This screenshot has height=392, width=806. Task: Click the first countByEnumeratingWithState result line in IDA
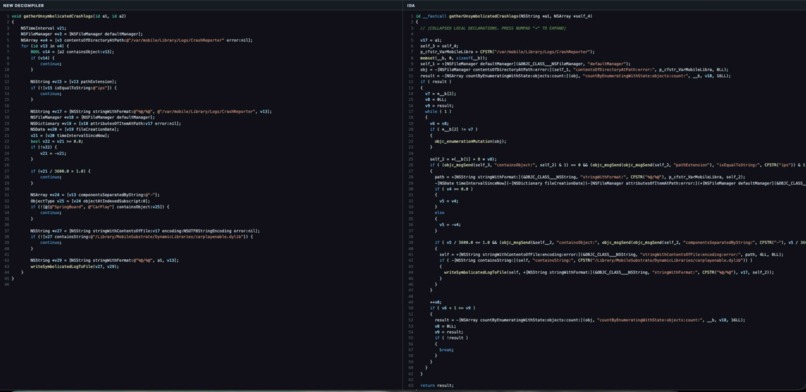[575, 76]
